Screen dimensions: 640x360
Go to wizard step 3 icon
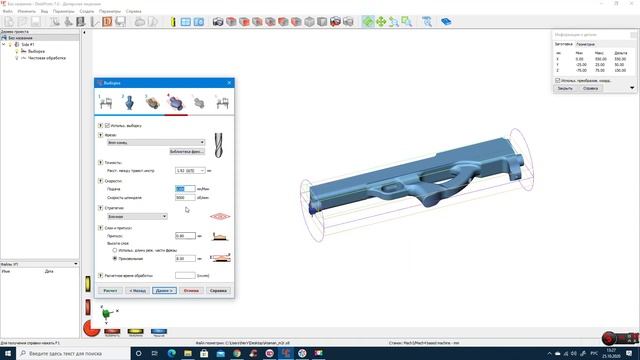(x=153, y=102)
